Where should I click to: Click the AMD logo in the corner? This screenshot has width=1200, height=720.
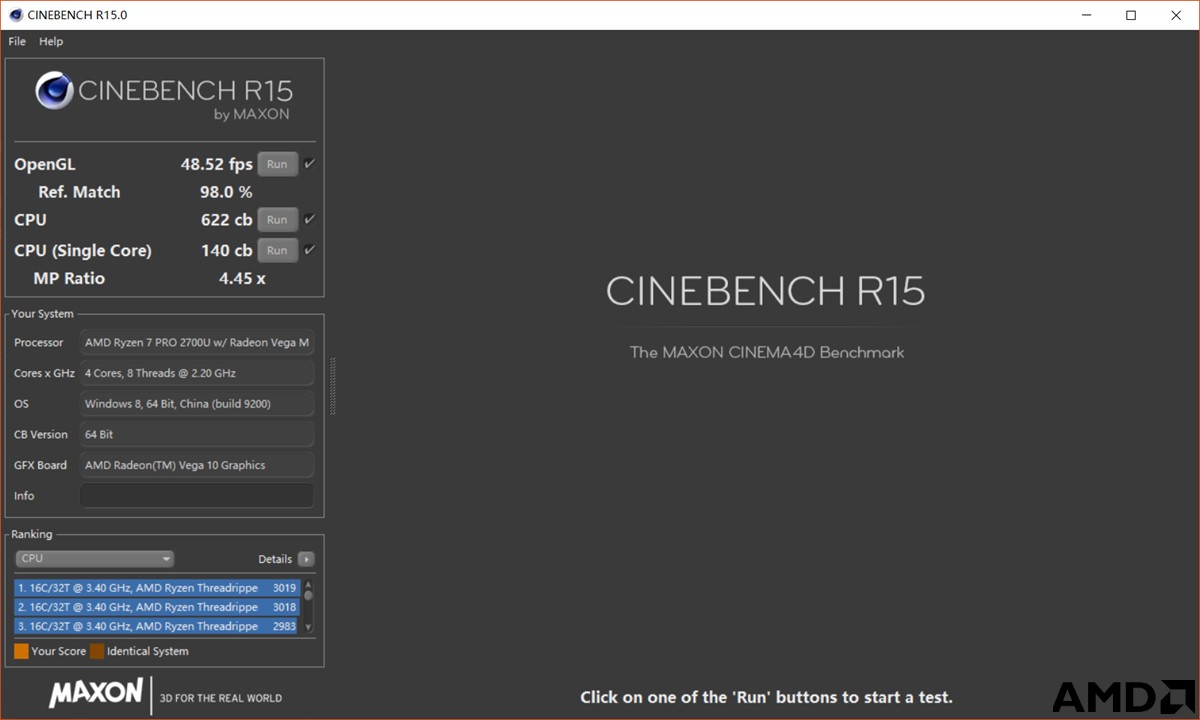(1123, 697)
